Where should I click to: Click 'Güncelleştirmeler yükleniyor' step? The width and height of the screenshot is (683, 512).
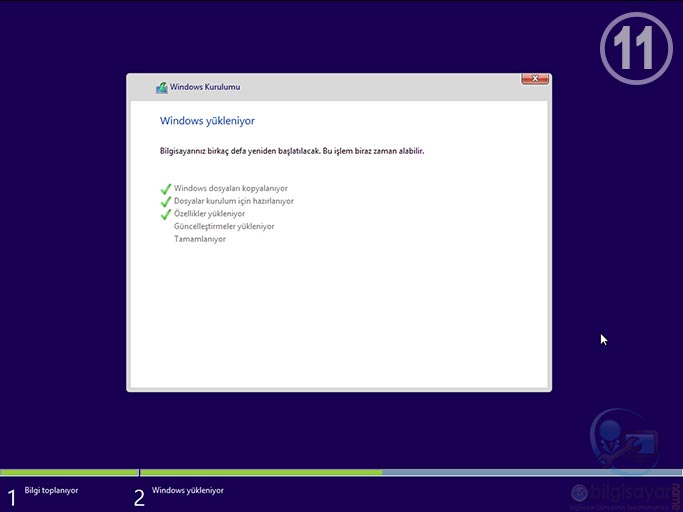point(224,226)
